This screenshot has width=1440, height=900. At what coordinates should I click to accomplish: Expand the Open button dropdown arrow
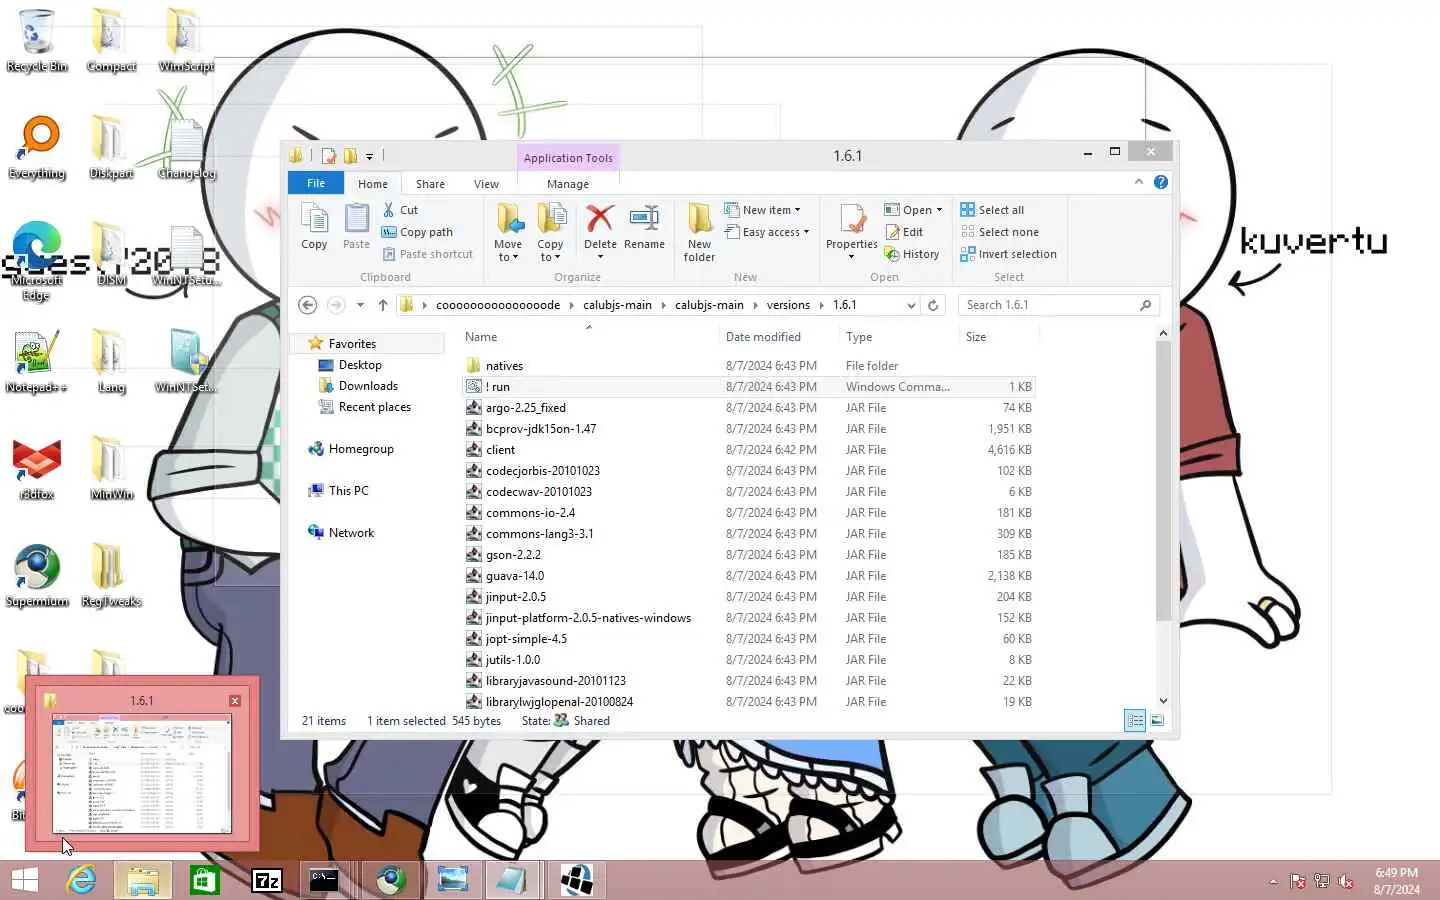939,210
